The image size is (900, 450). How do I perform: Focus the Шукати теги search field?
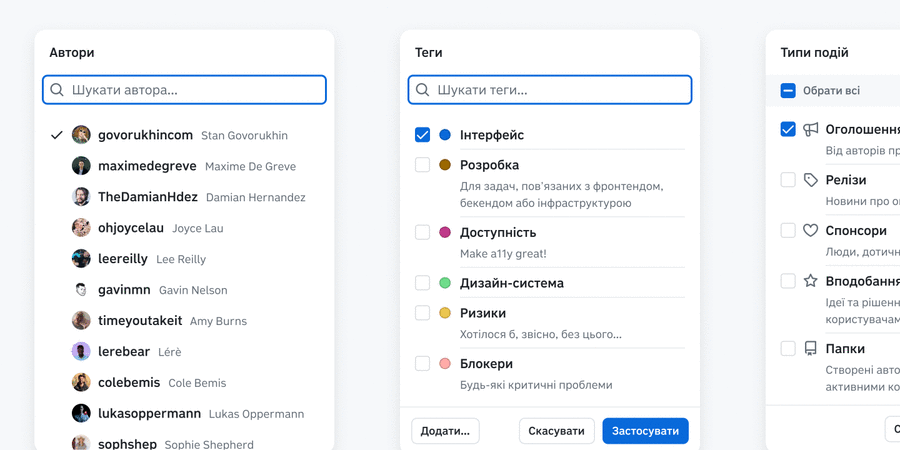[x=560, y=90]
